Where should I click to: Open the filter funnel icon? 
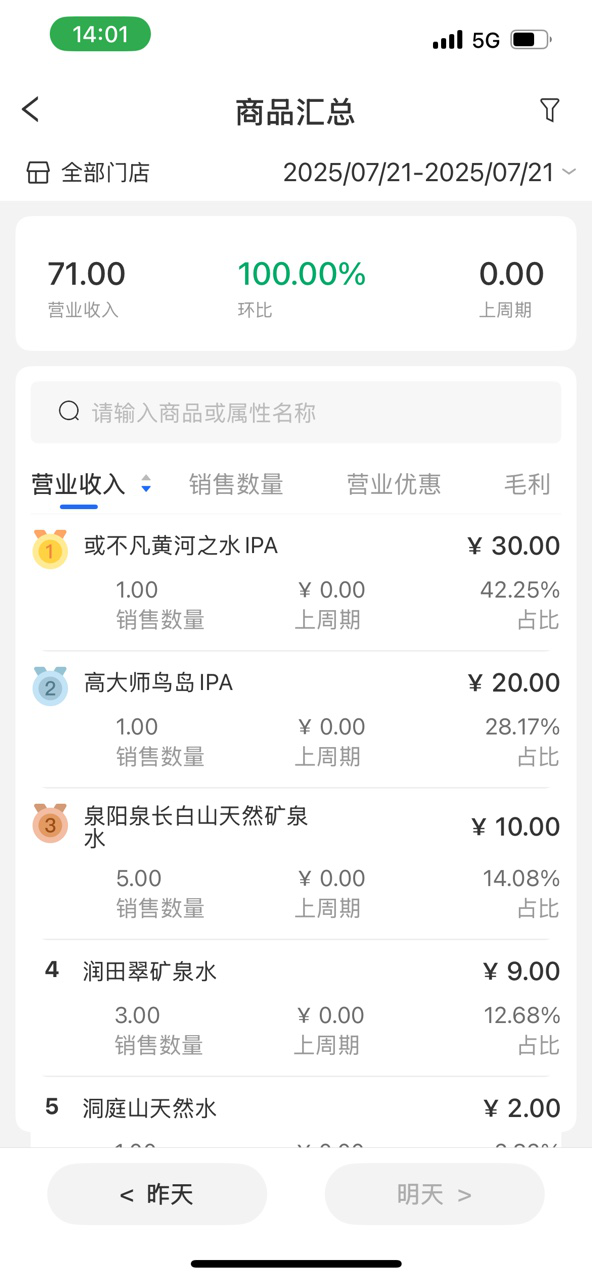click(x=549, y=110)
